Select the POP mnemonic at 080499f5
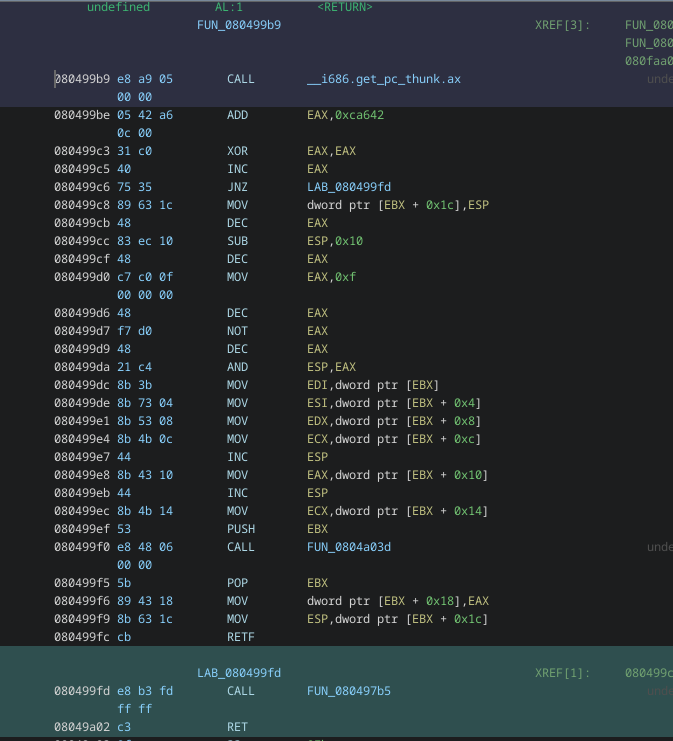 click(237, 583)
